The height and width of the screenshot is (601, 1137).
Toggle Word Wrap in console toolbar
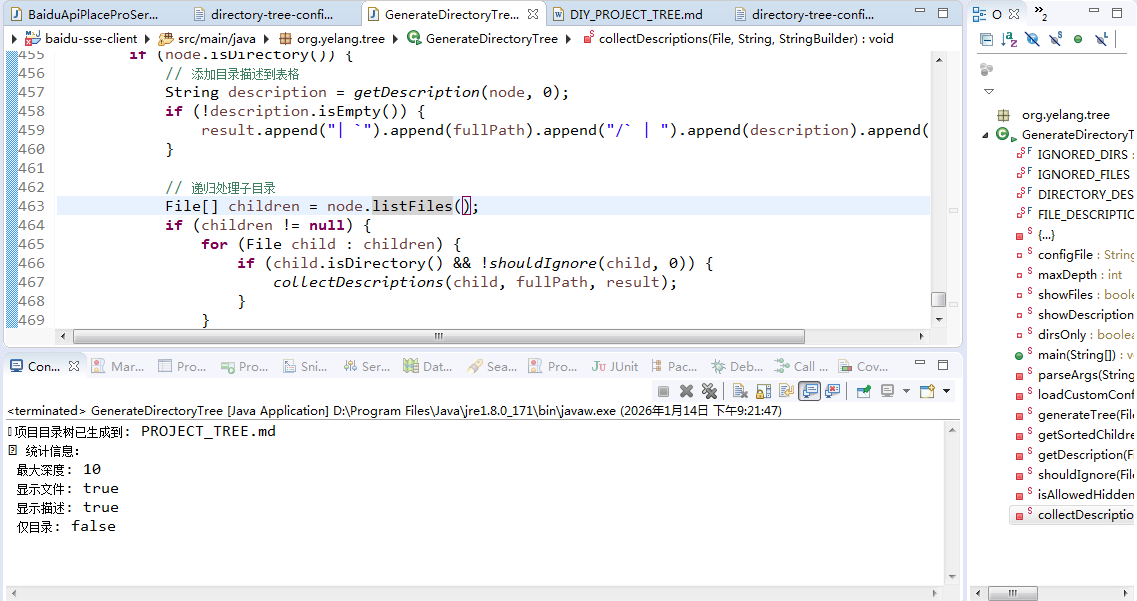point(787,391)
